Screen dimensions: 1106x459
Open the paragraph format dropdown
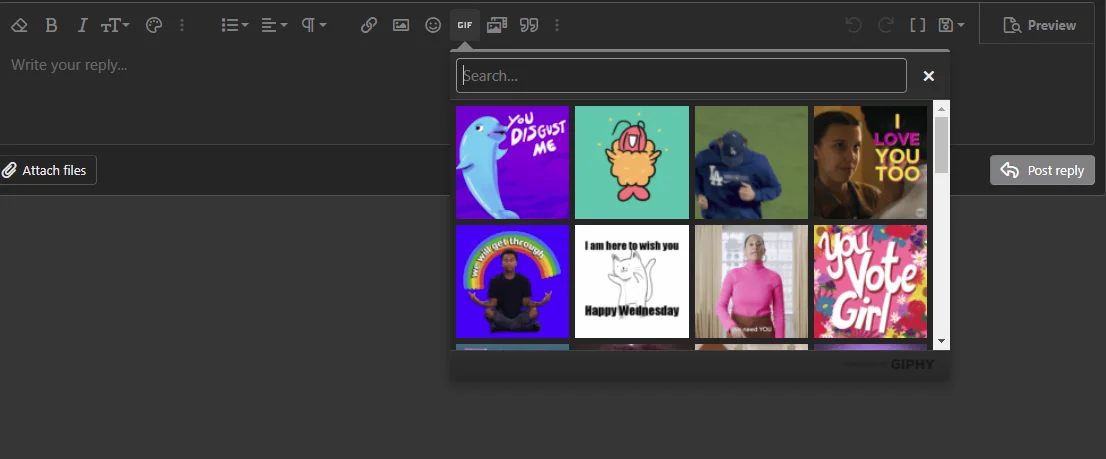[x=314, y=25]
